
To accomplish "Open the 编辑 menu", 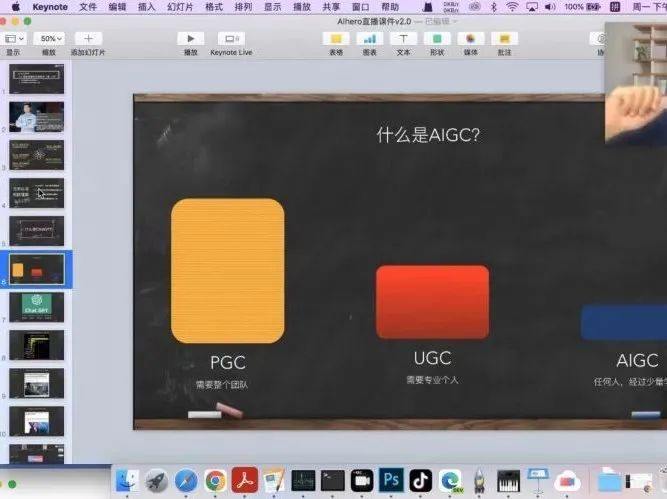I will click(117, 7).
